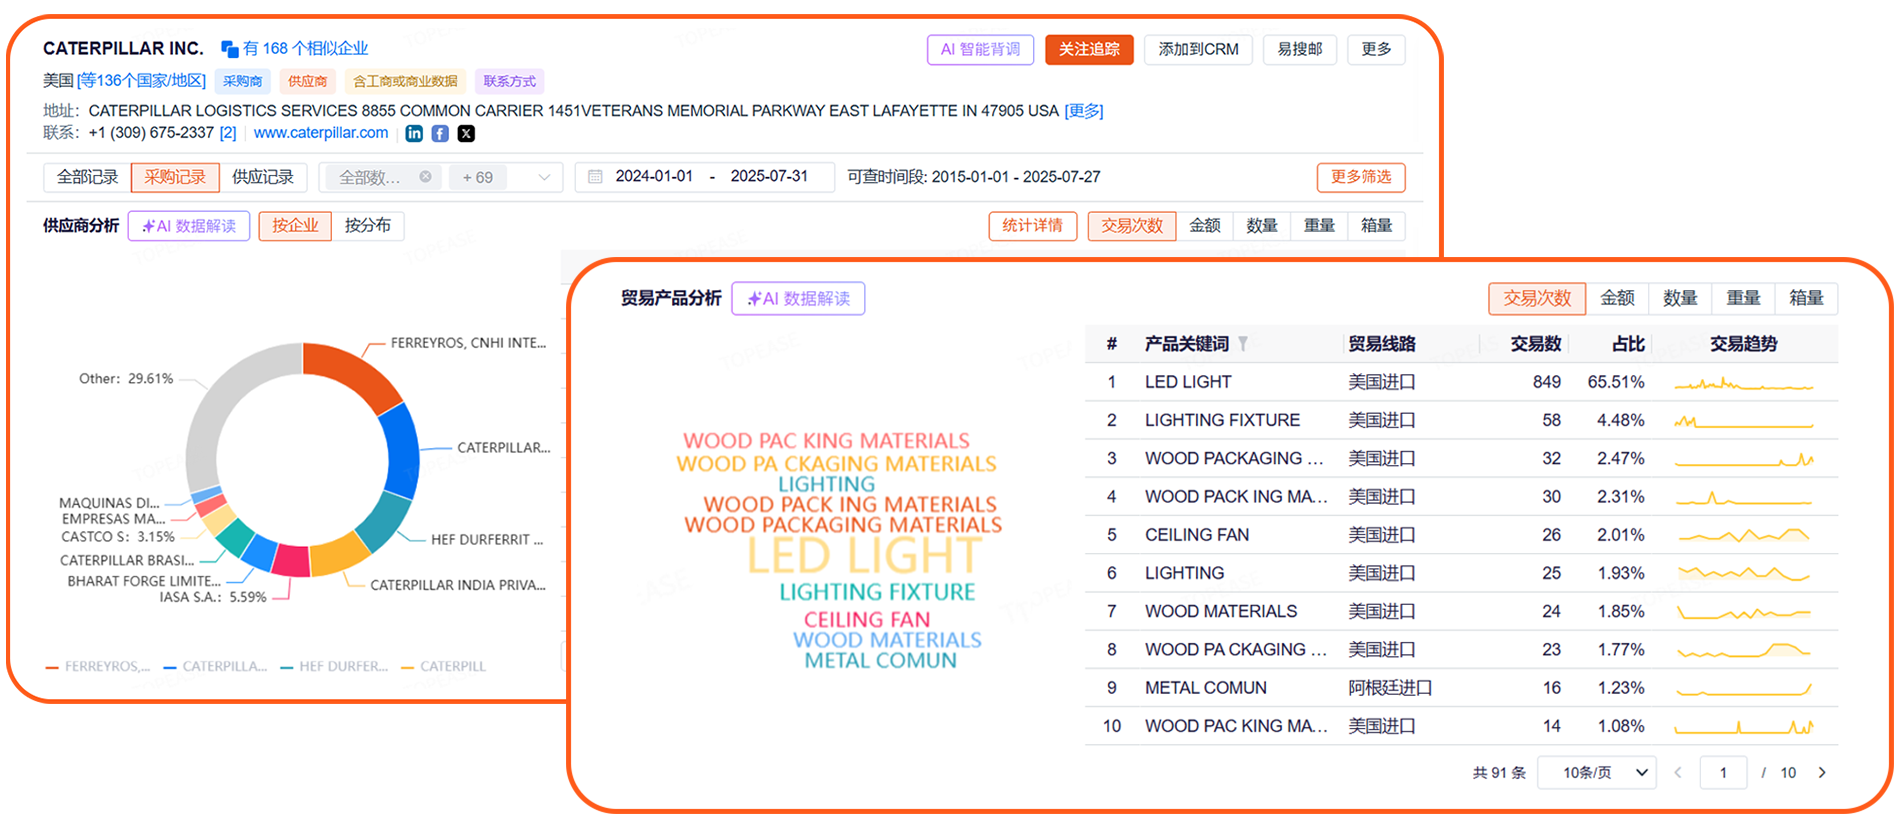Click the end date 2025-07-31 field
This screenshot has width=1897, height=837.
point(769,176)
